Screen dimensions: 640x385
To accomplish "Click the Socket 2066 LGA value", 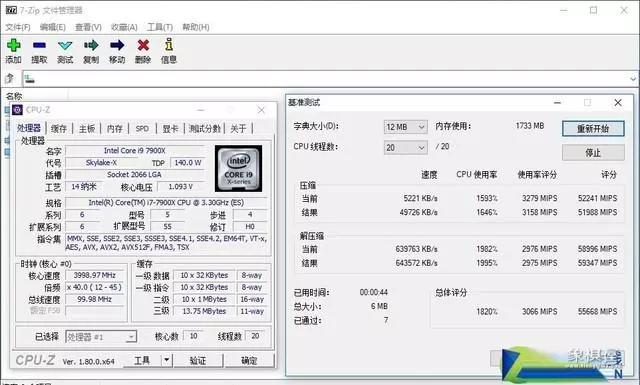I will 135,174.
